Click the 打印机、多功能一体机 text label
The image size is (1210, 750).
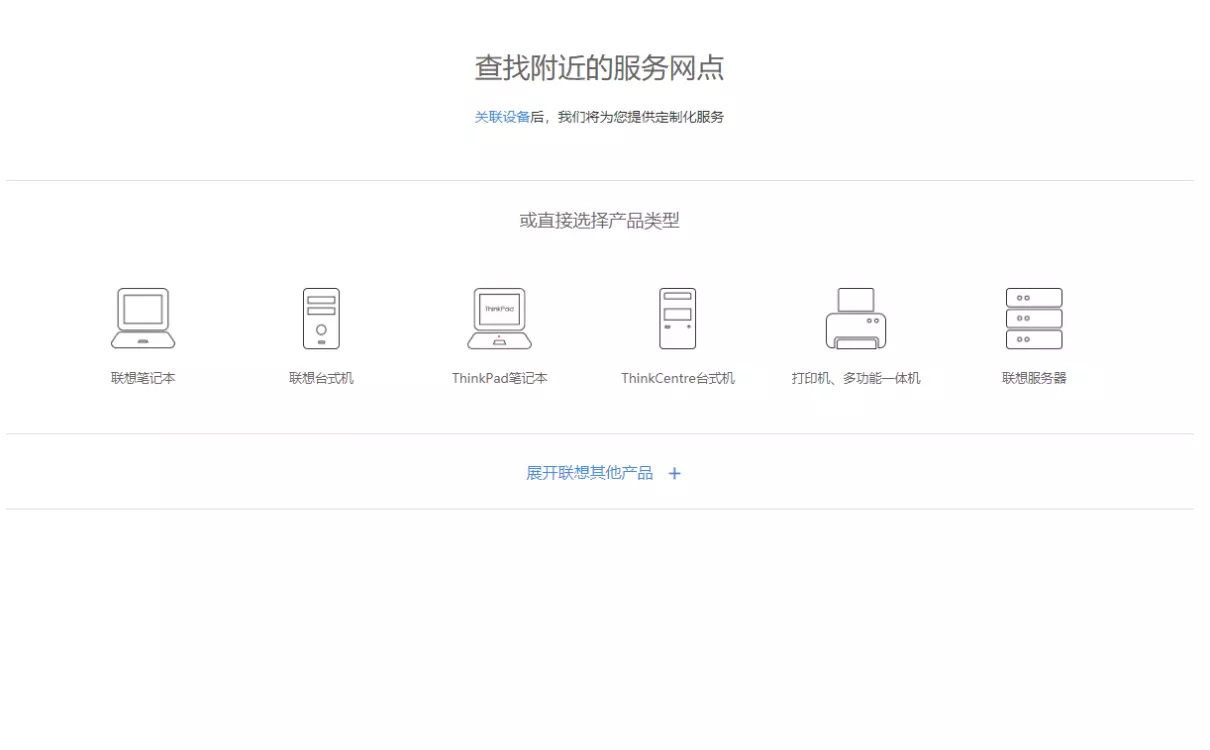pos(856,378)
